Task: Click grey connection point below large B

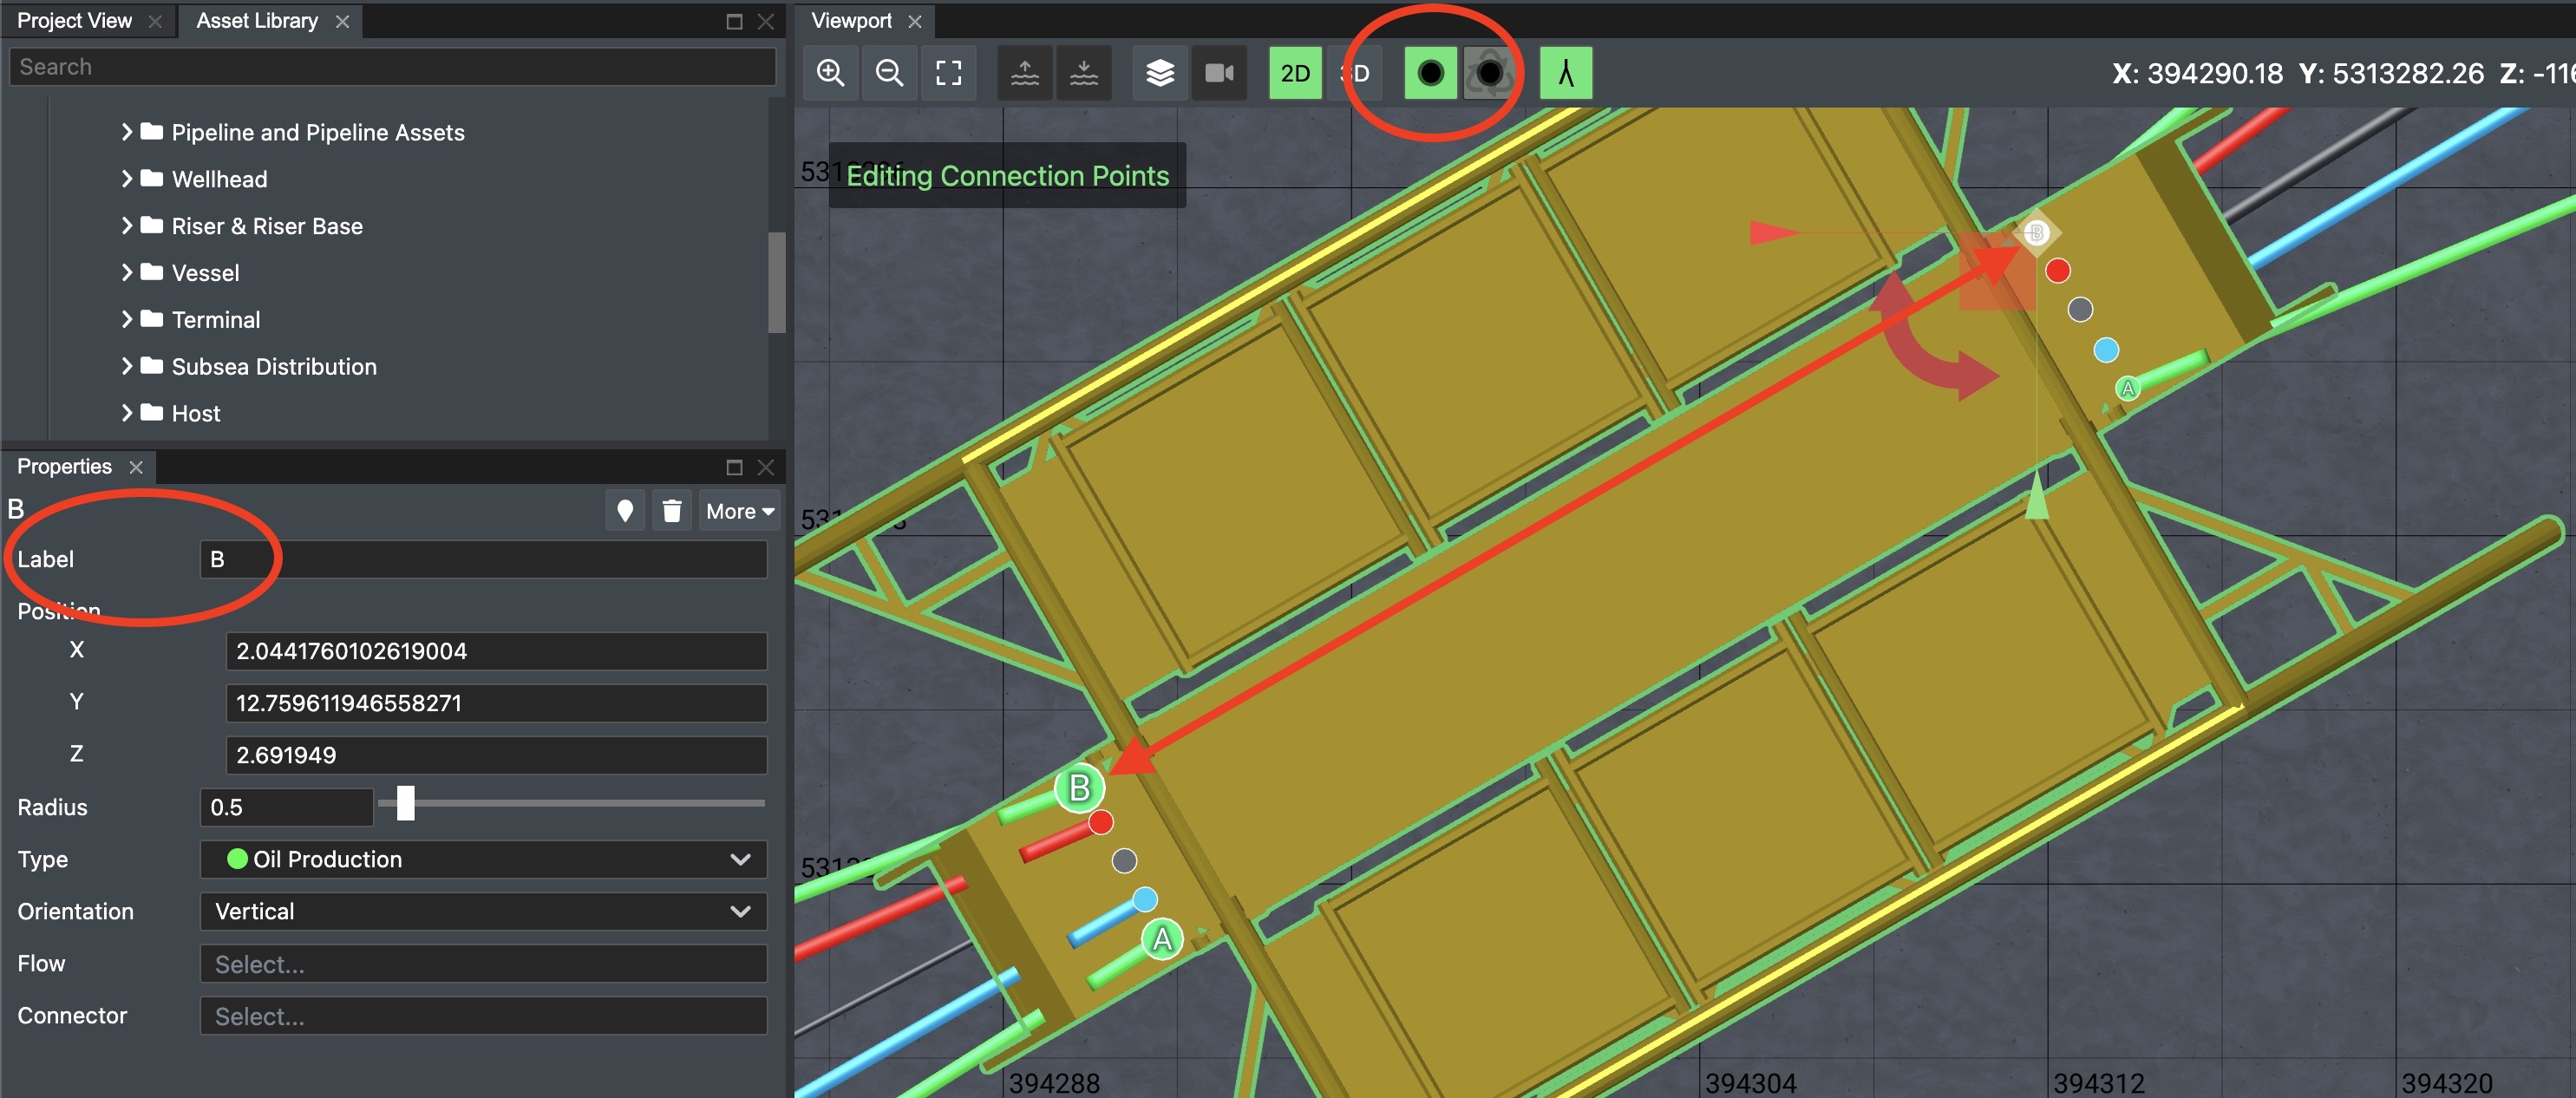Action: (x=1124, y=860)
